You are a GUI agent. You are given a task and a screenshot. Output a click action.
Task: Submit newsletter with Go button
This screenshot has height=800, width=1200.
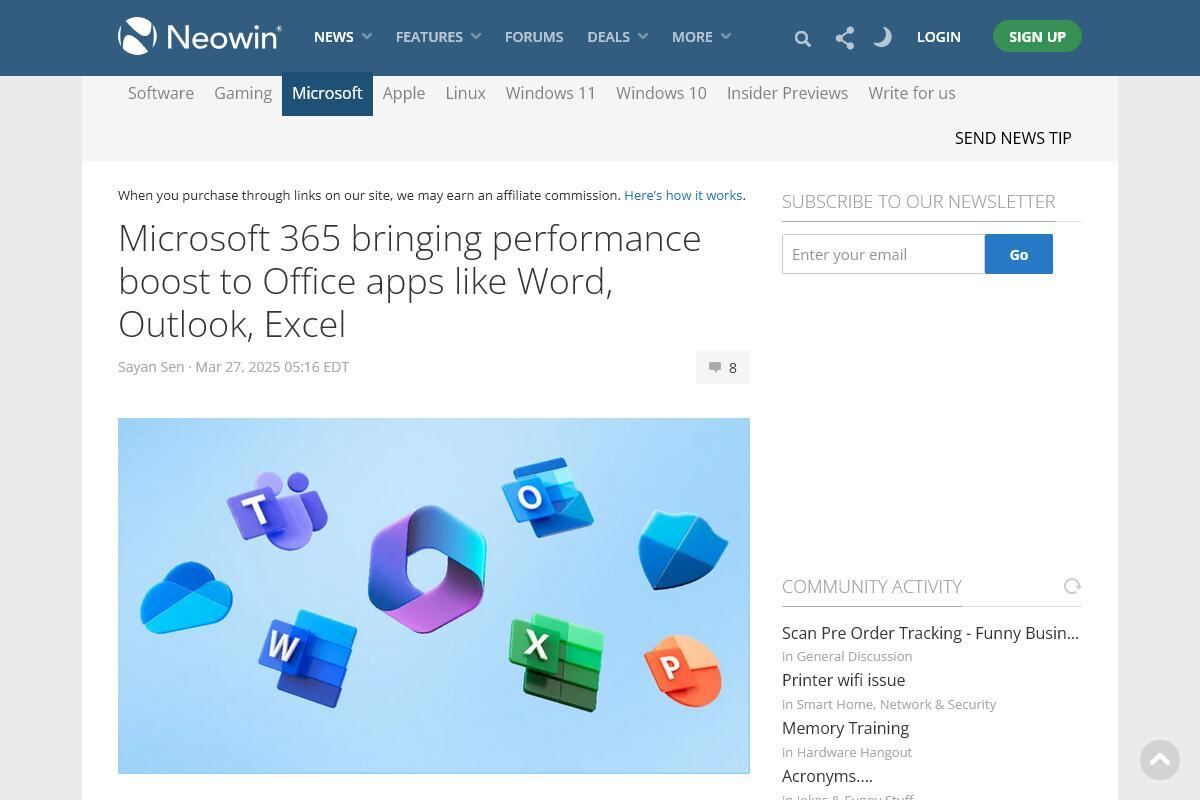point(1019,254)
